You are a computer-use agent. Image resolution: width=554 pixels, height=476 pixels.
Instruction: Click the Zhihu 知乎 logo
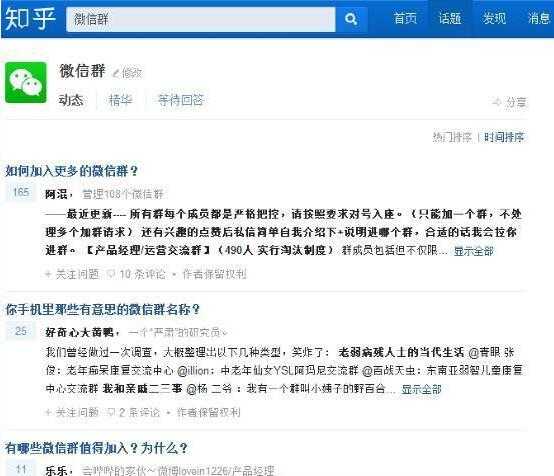tap(31, 18)
